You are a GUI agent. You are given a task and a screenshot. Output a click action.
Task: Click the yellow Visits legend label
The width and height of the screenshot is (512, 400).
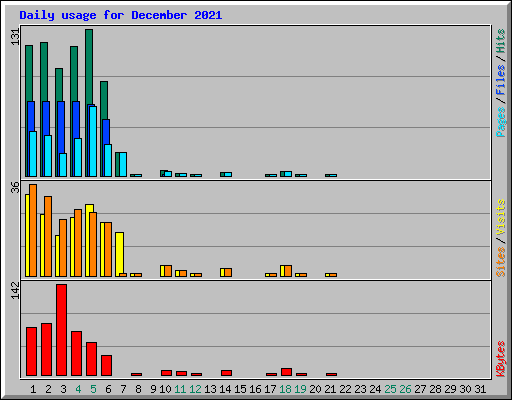pos(501,217)
